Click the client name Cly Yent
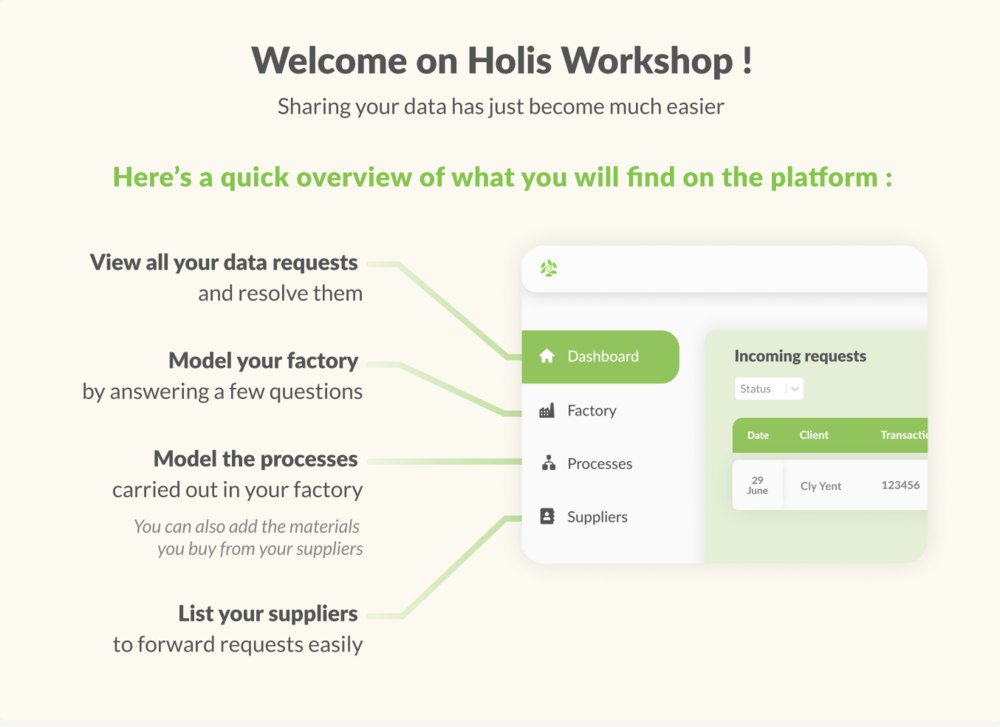Screen dimensions: 1000x727 [x=821, y=486]
